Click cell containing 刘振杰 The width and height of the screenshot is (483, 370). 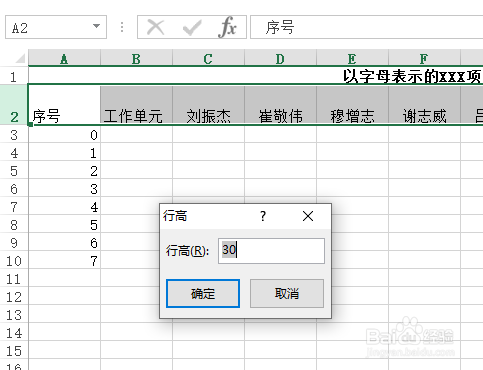click(208, 105)
